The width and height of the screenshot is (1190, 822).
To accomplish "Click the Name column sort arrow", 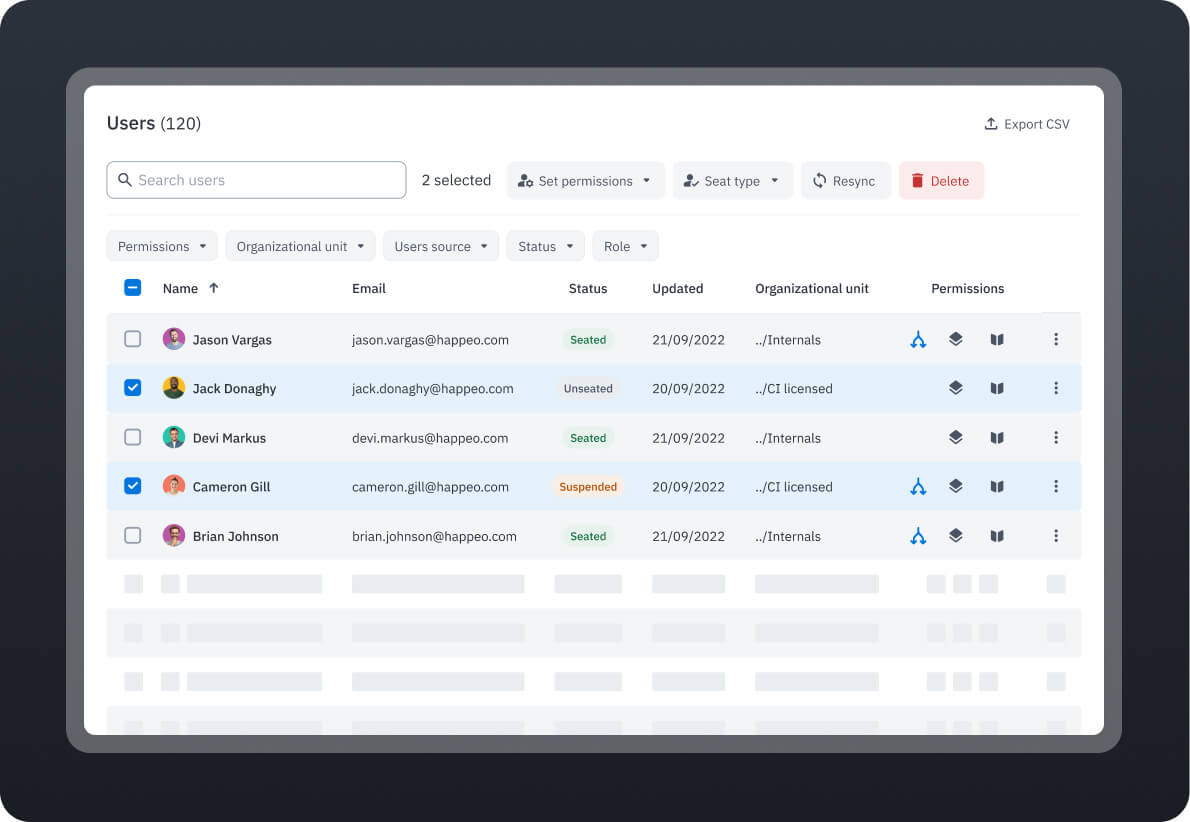I will (x=213, y=288).
